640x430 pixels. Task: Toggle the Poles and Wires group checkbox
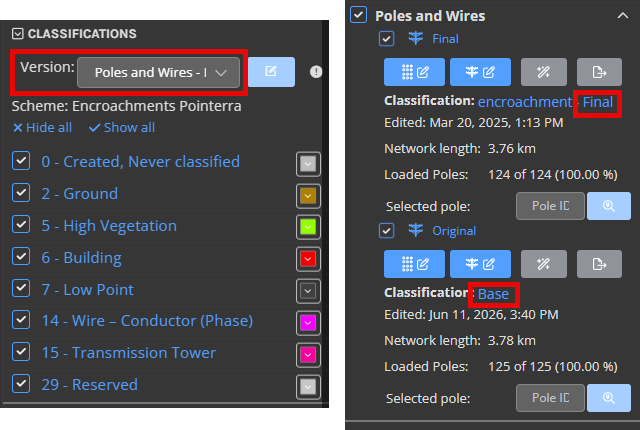point(358,15)
